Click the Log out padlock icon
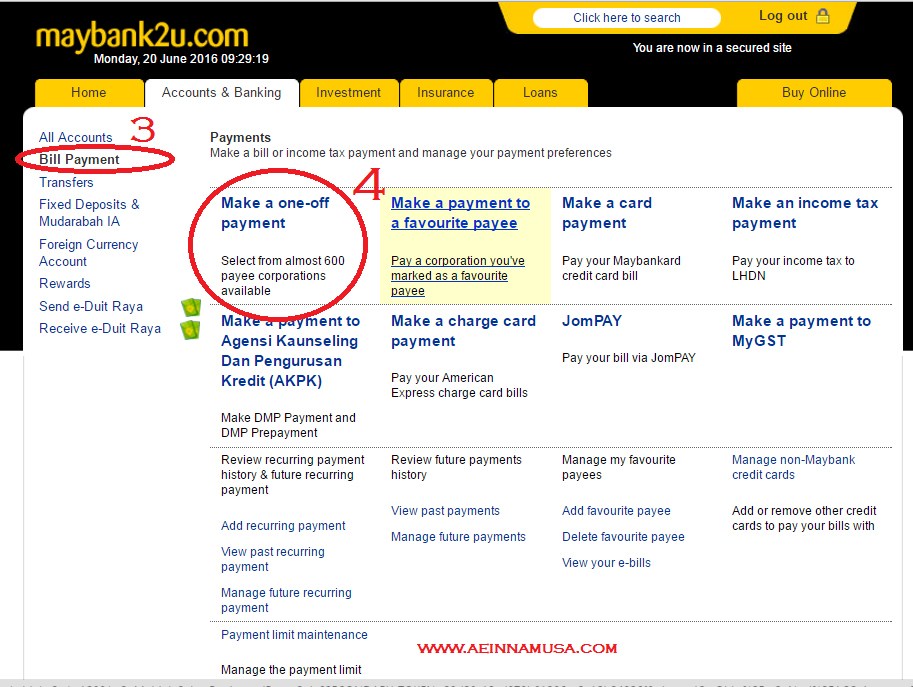Viewport: 913px width, 687px height. (822, 16)
